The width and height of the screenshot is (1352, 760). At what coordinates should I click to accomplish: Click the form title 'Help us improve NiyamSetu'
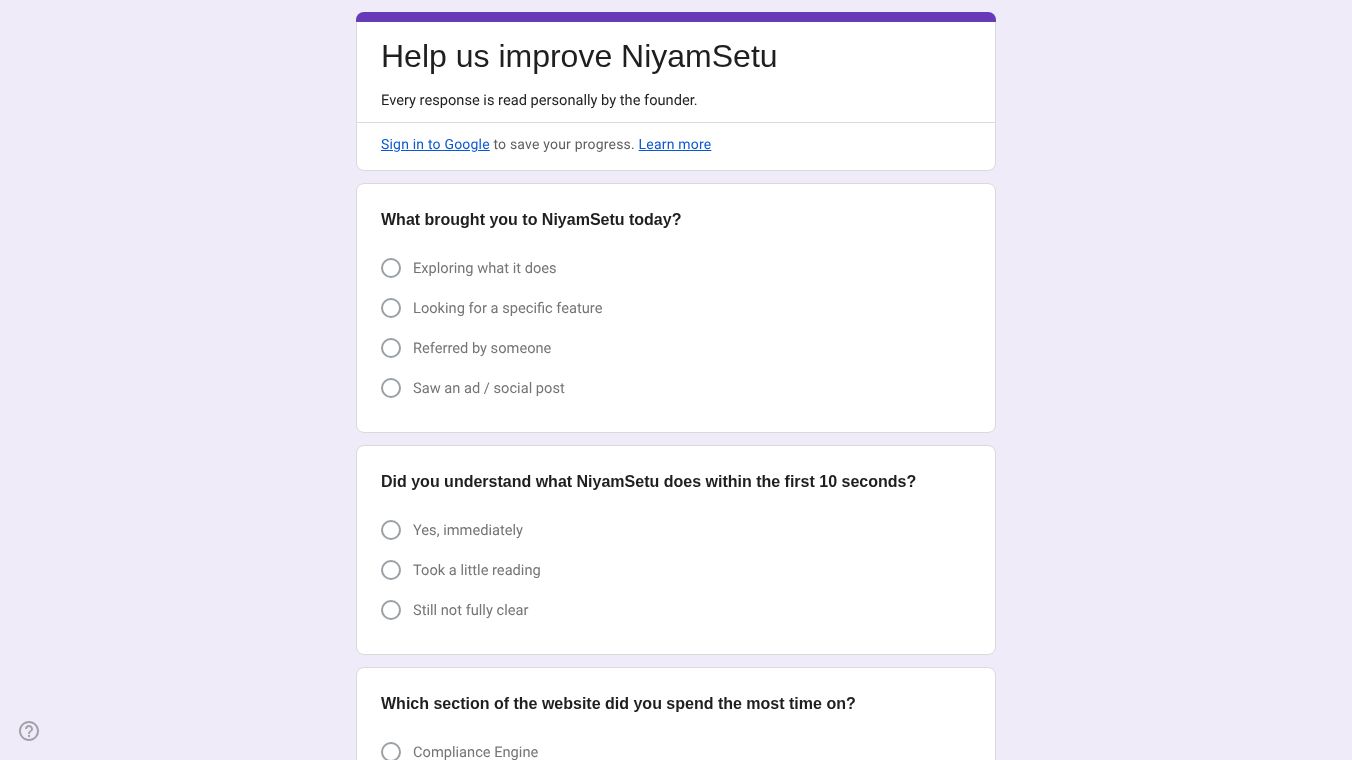(579, 56)
